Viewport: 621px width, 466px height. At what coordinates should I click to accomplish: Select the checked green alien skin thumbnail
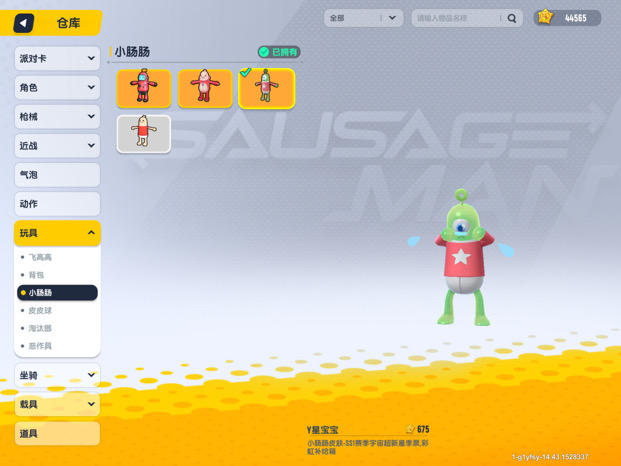[x=267, y=88]
